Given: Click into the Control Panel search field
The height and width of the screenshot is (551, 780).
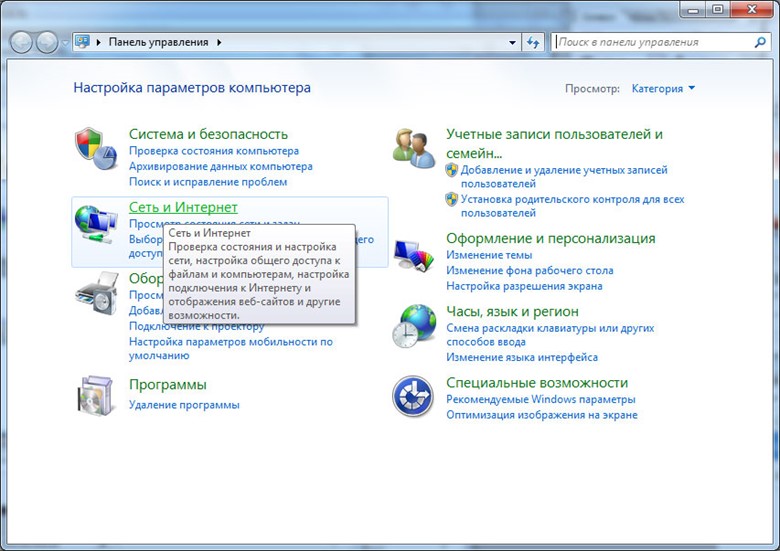Looking at the screenshot, I should pos(650,43).
